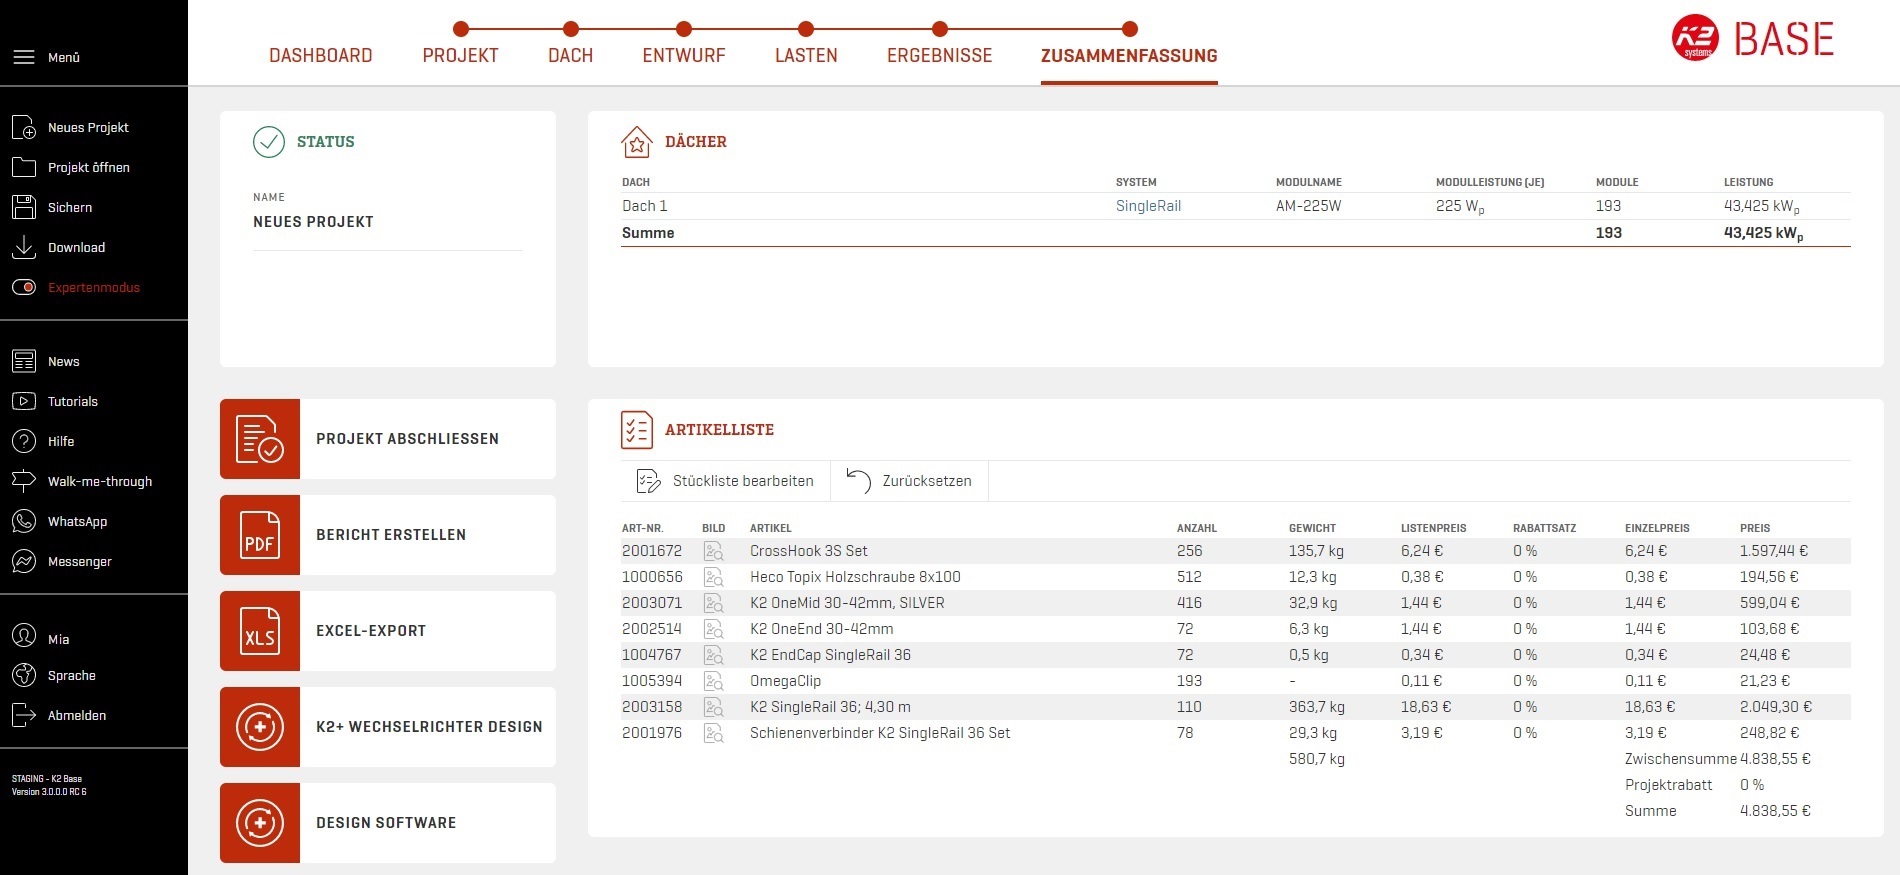
Task: Click the Hilfe question mark icon
Action: (x=24, y=441)
